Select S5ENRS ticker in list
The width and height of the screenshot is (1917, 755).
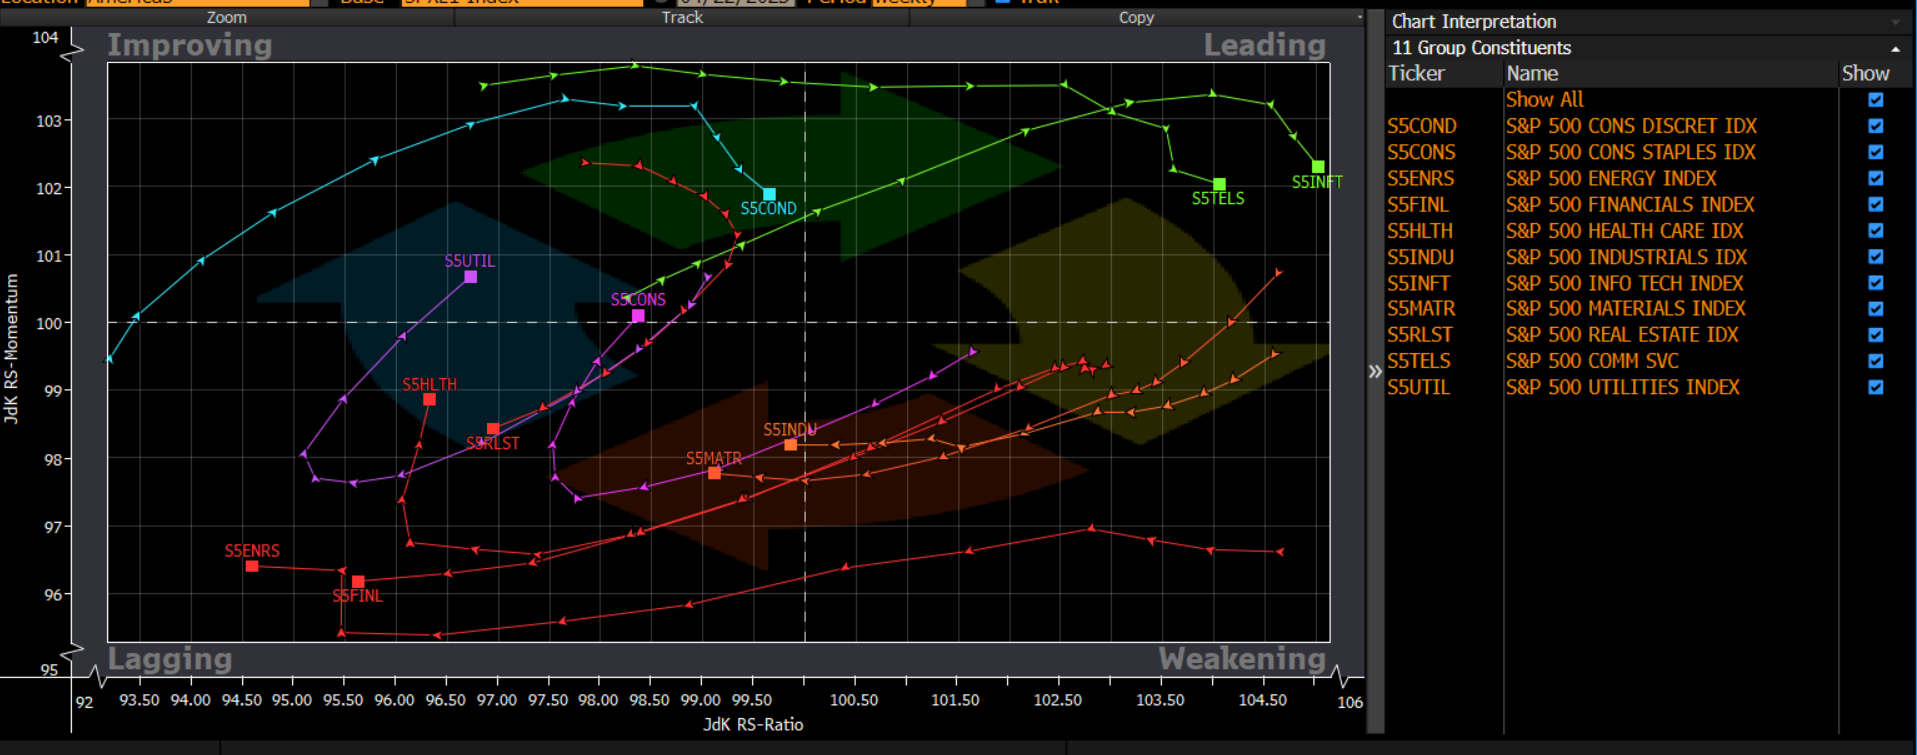pos(1420,178)
